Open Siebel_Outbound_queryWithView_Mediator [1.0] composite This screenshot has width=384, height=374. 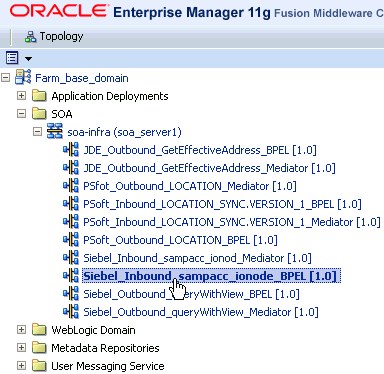point(201,312)
